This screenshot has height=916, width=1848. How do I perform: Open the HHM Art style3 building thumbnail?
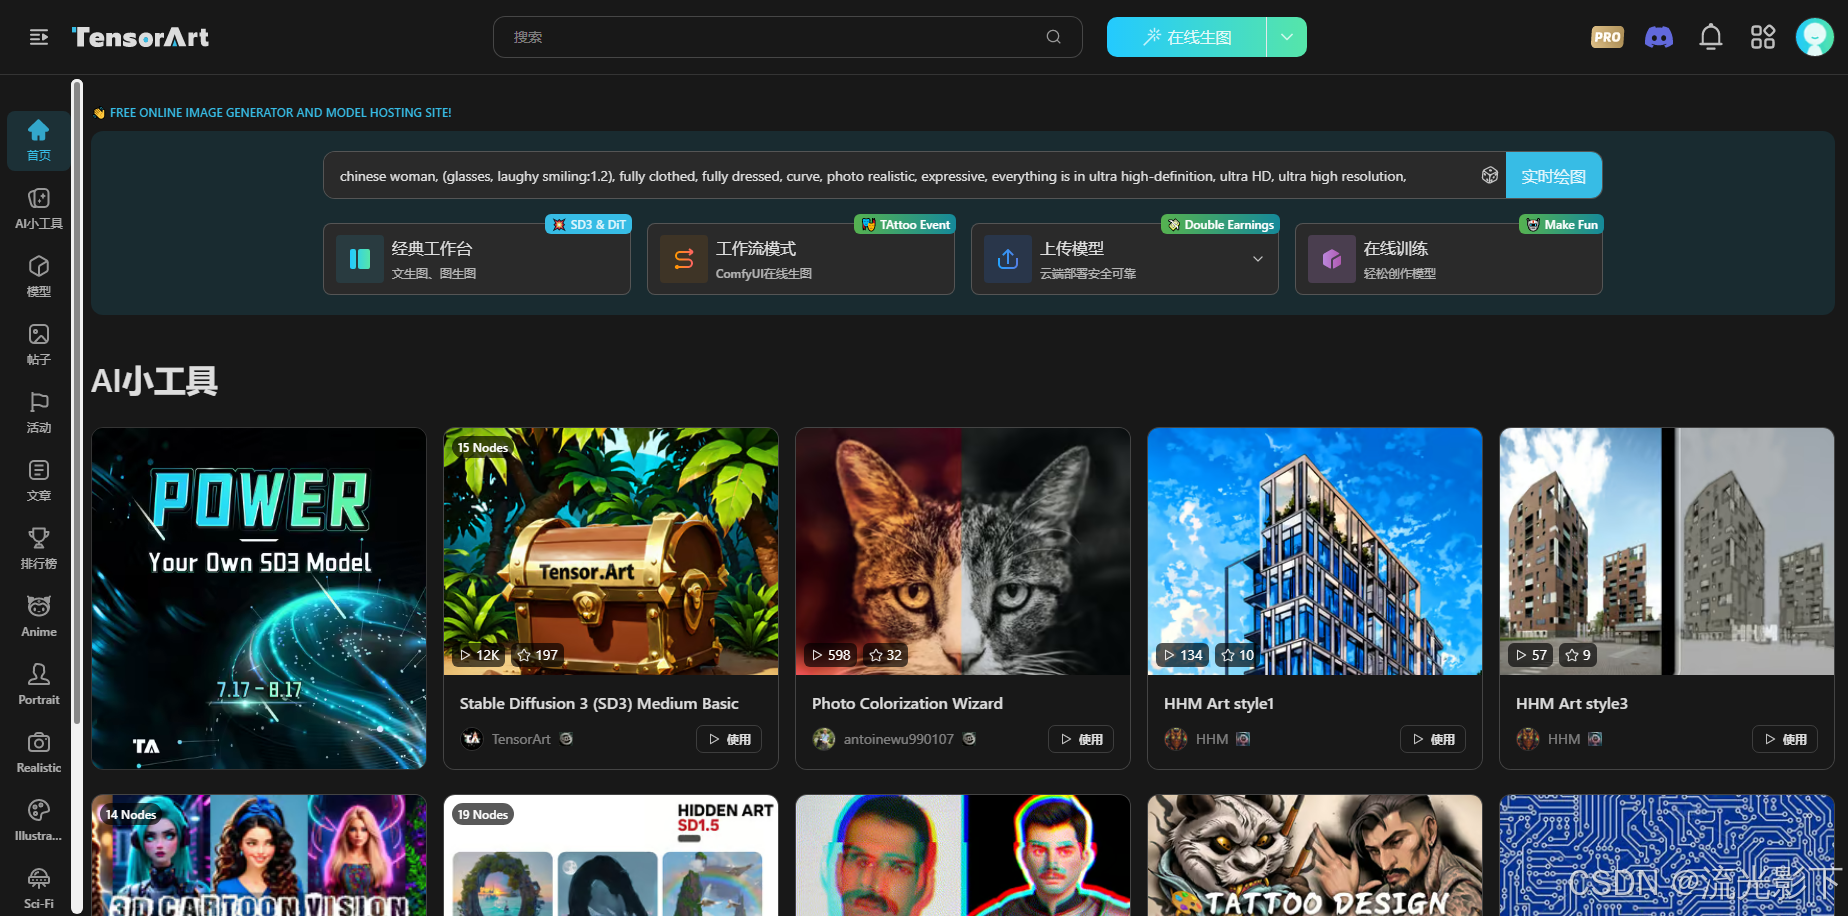(x=1667, y=552)
